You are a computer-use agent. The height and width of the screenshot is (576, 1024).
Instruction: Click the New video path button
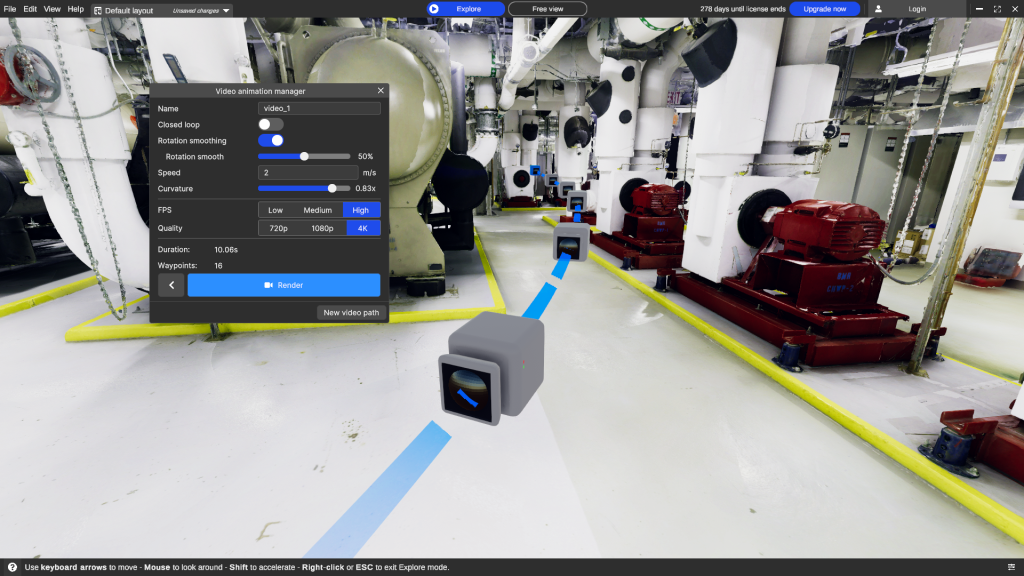[351, 313]
